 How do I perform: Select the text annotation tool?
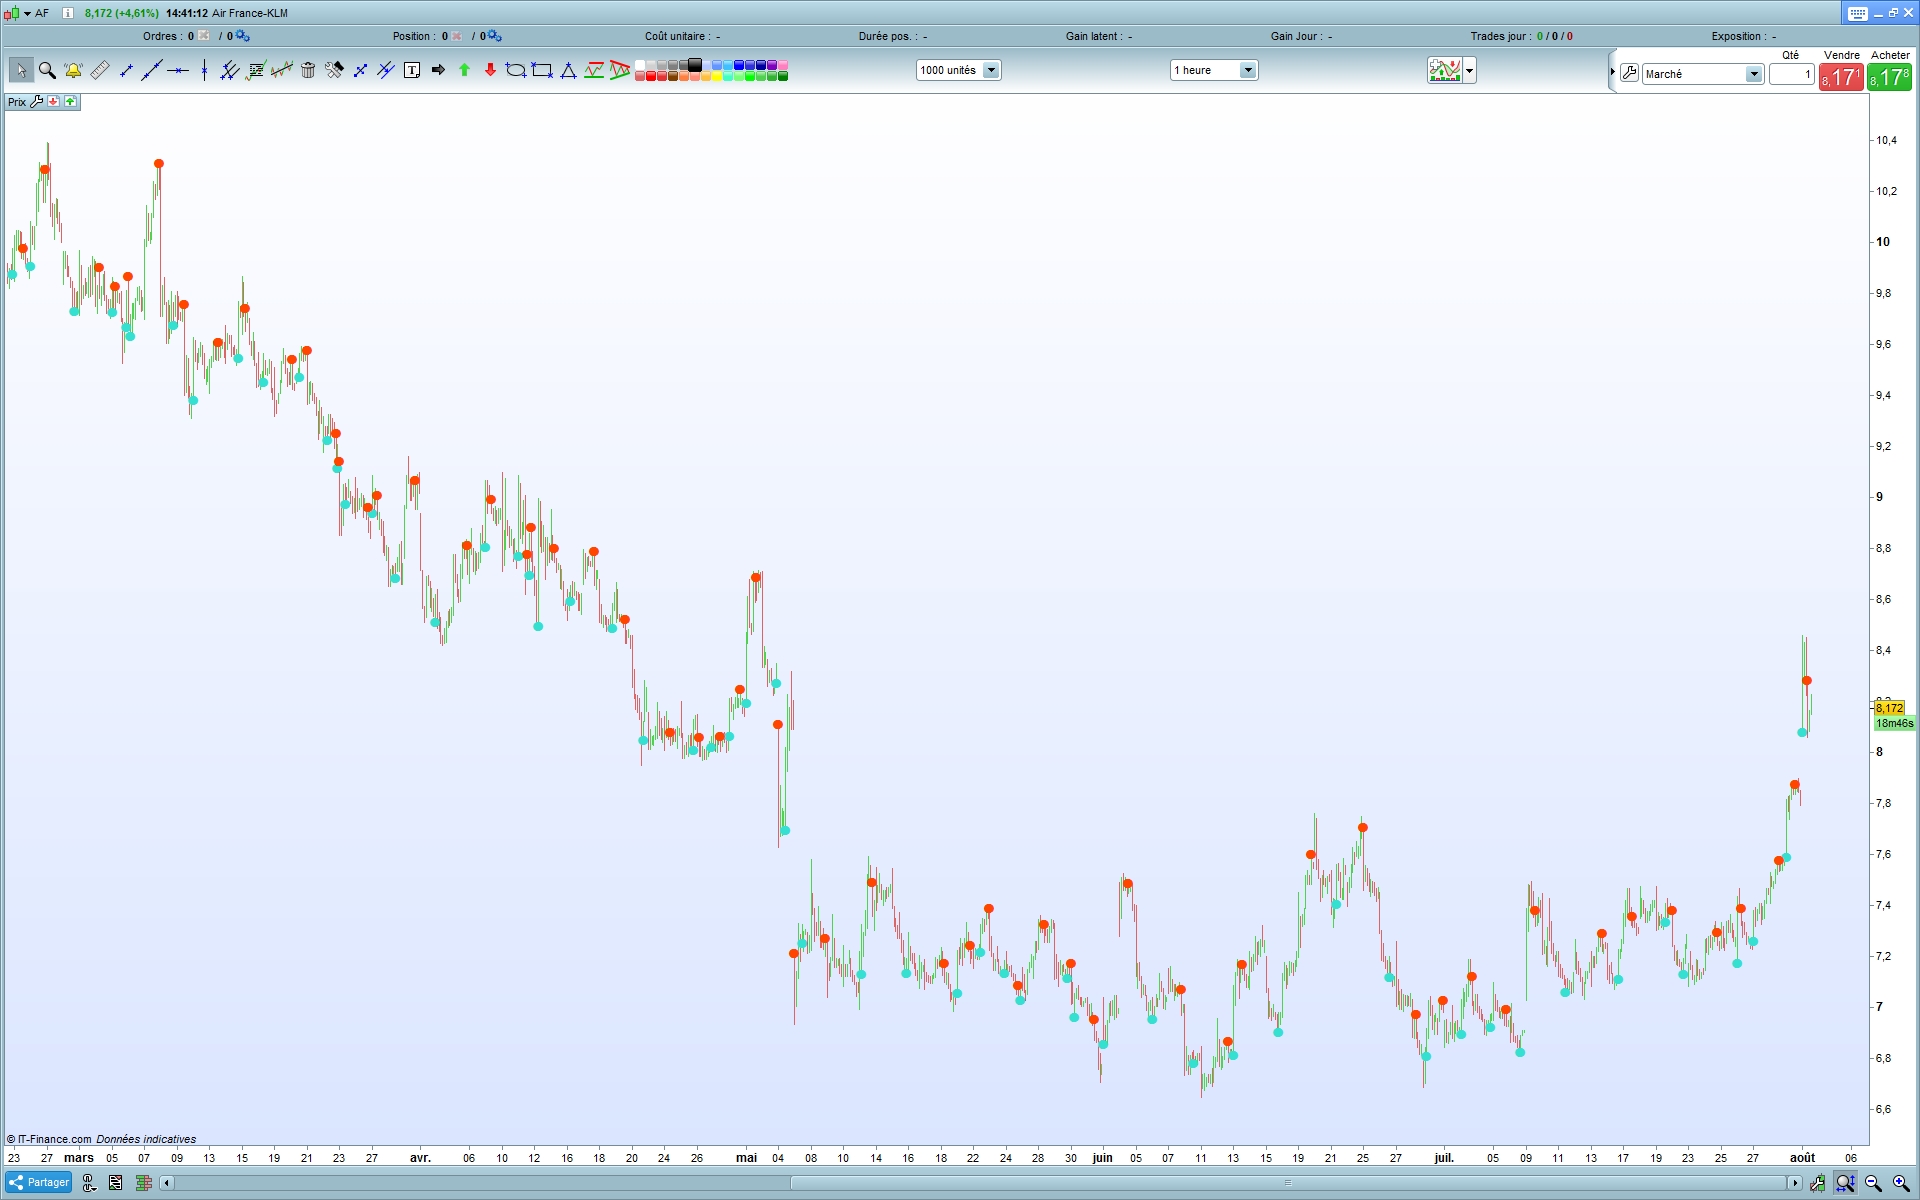tap(412, 70)
